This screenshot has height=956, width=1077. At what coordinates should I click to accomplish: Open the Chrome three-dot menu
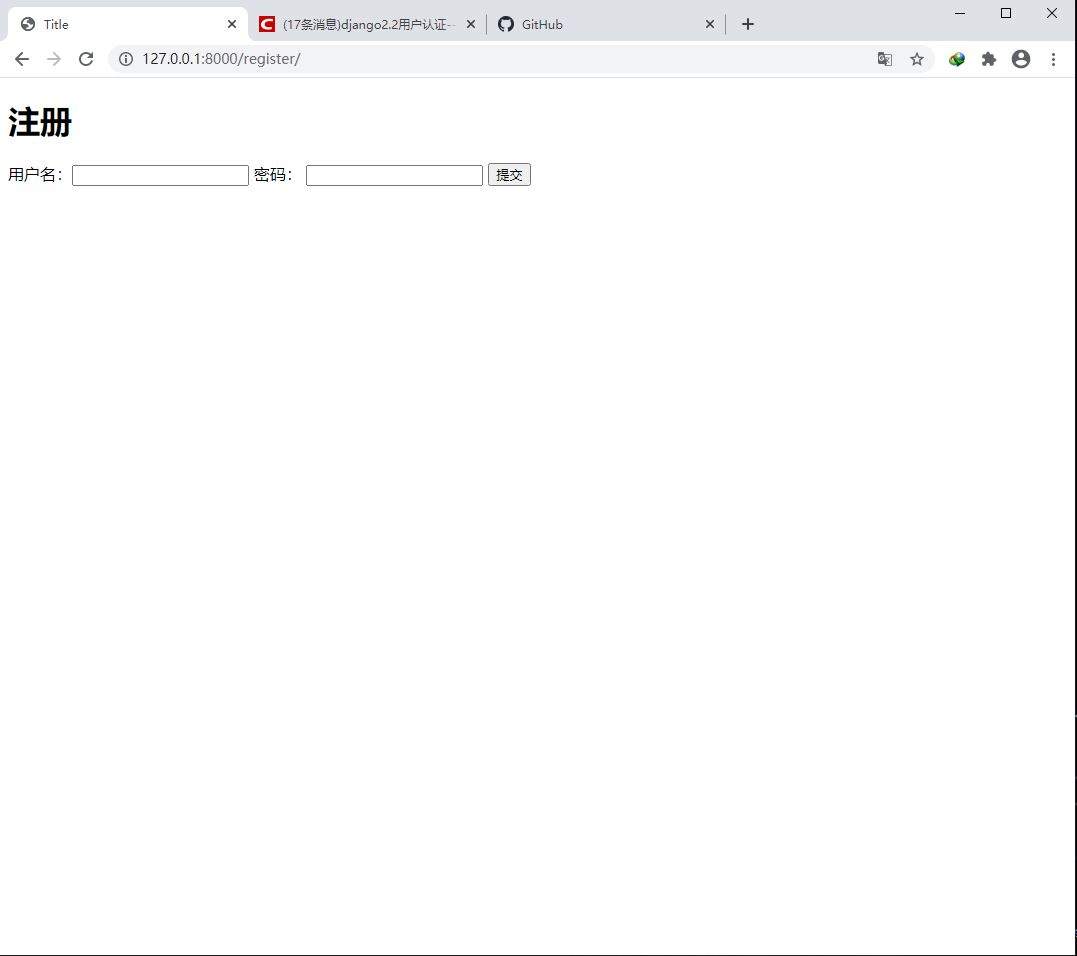tap(1053, 59)
